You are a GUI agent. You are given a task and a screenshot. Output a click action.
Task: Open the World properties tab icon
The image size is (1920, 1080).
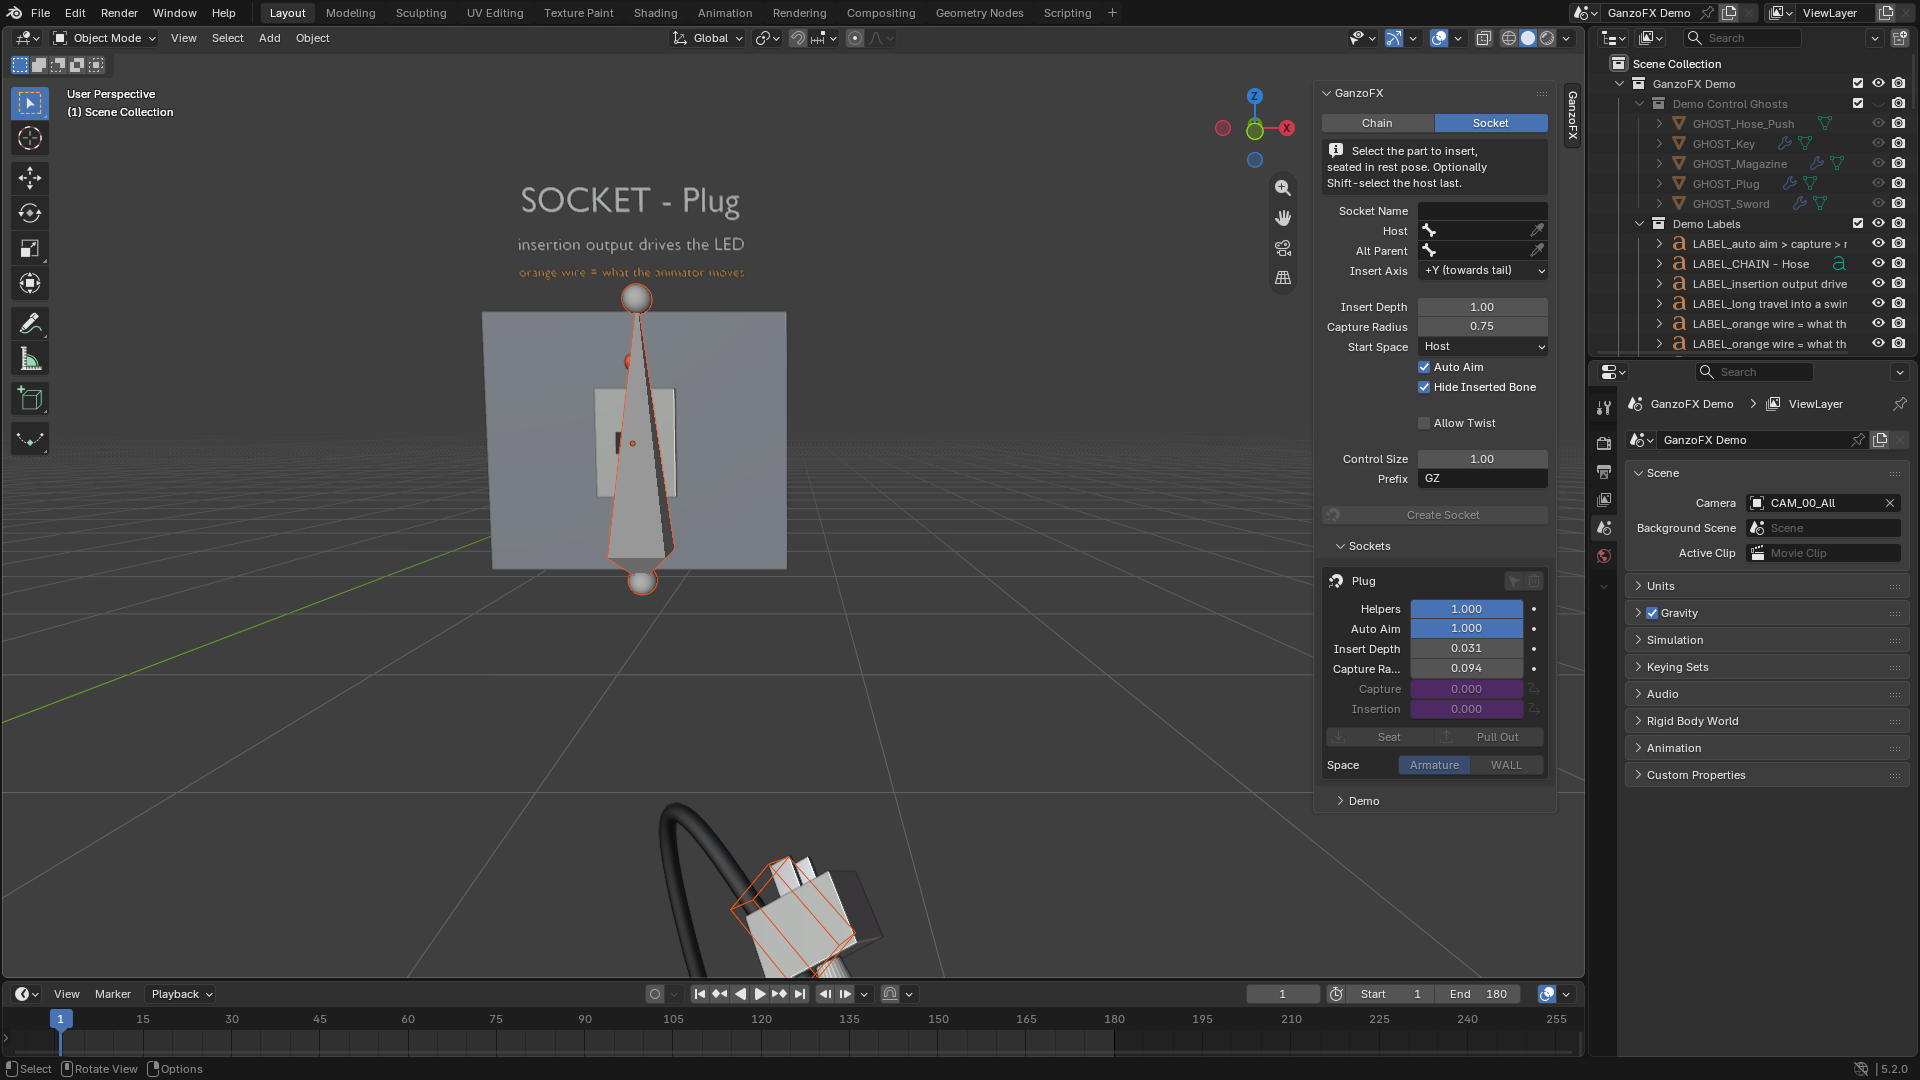pyautogui.click(x=1604, y=556)
